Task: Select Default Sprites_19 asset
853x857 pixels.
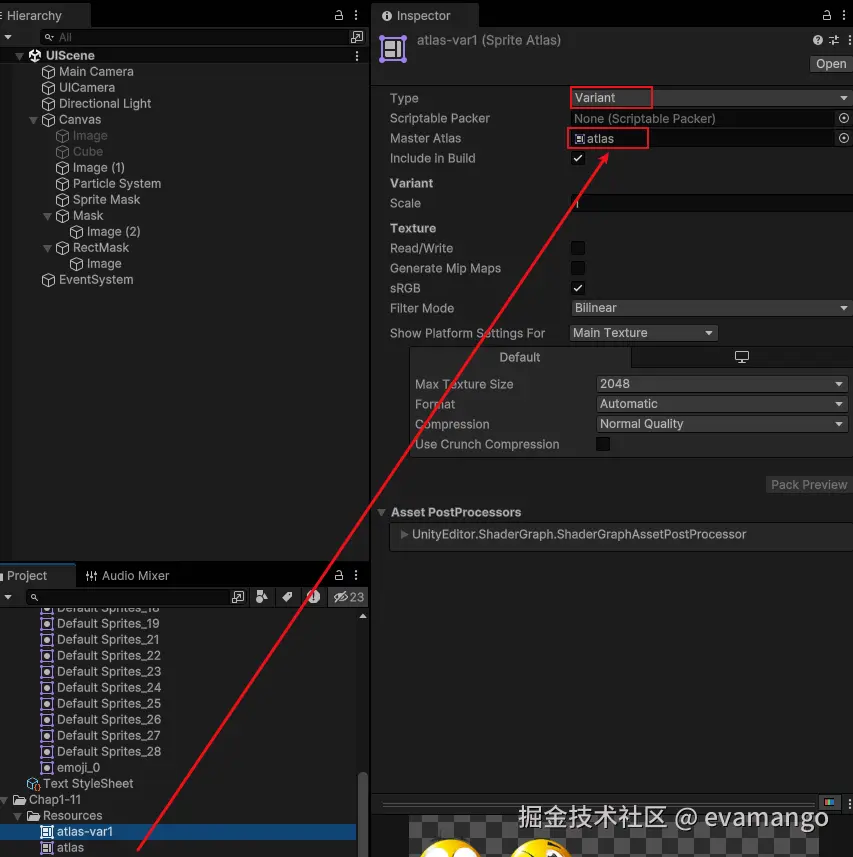Action: pyautogui.click(x=108, y=624)
